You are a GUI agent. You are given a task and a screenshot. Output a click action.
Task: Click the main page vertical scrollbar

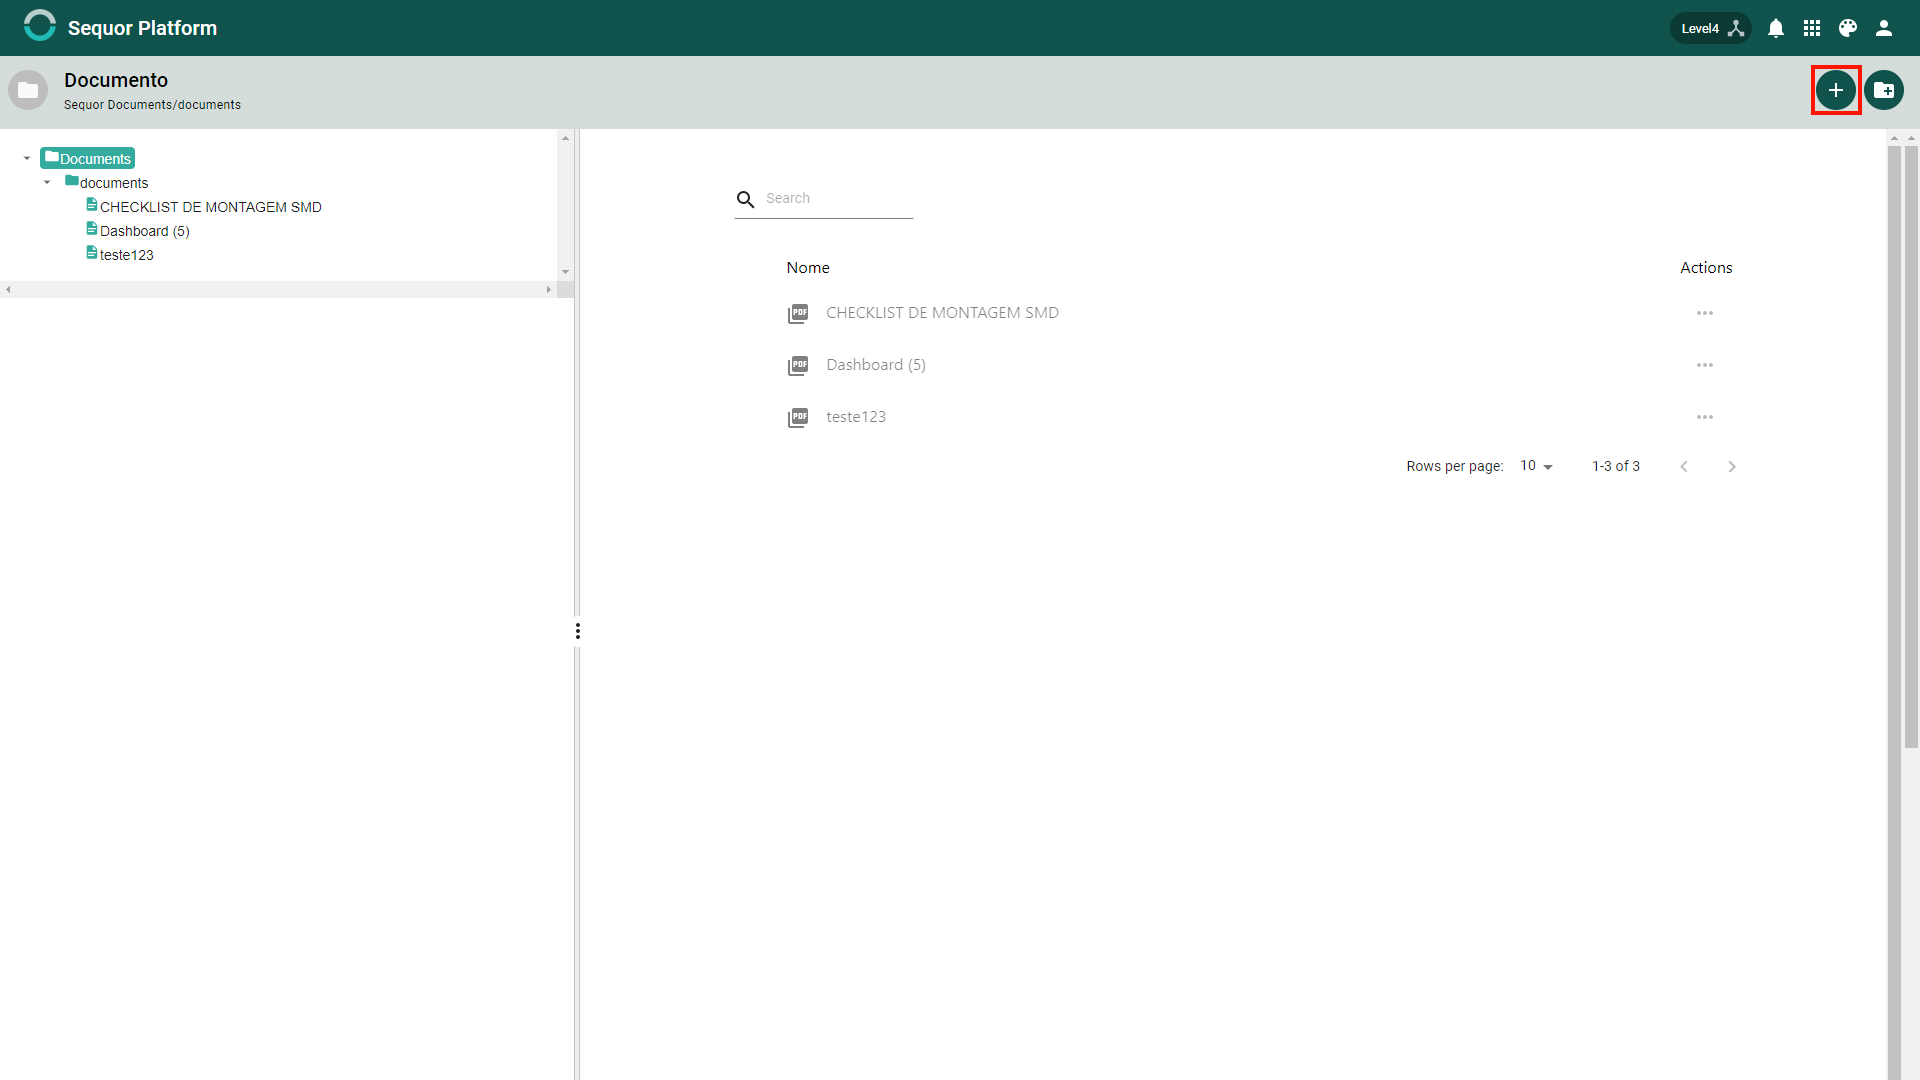1911,446
